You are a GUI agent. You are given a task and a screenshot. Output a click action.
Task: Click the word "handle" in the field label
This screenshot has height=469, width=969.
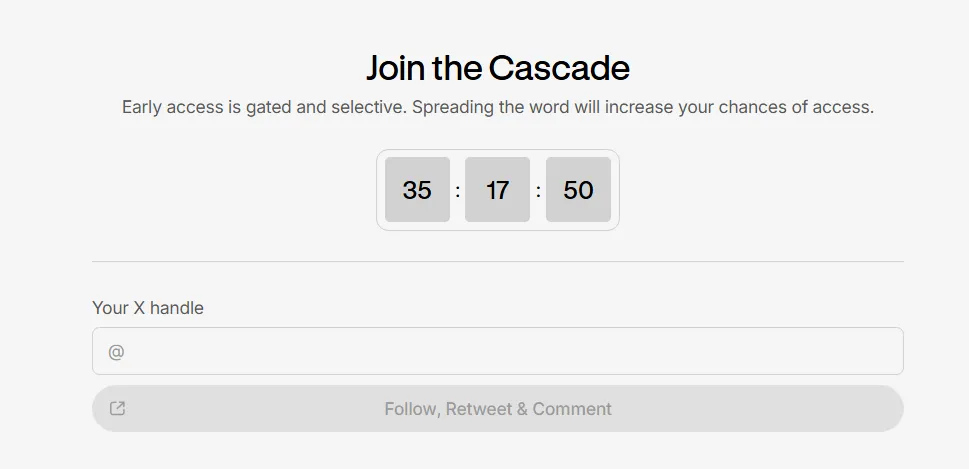177,308
